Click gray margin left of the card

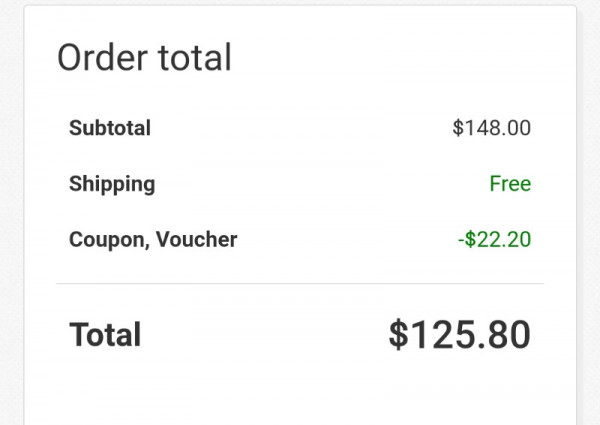[11, 212]
